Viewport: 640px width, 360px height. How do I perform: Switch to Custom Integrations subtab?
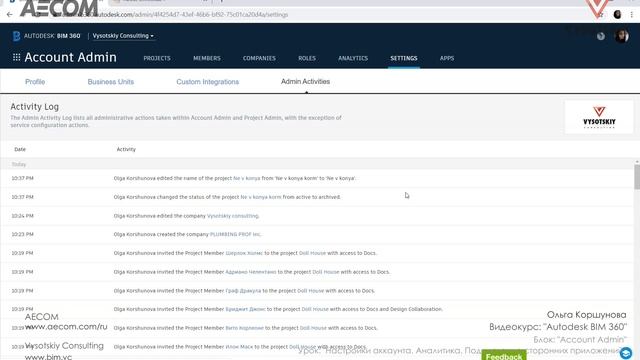coord(207,82)
